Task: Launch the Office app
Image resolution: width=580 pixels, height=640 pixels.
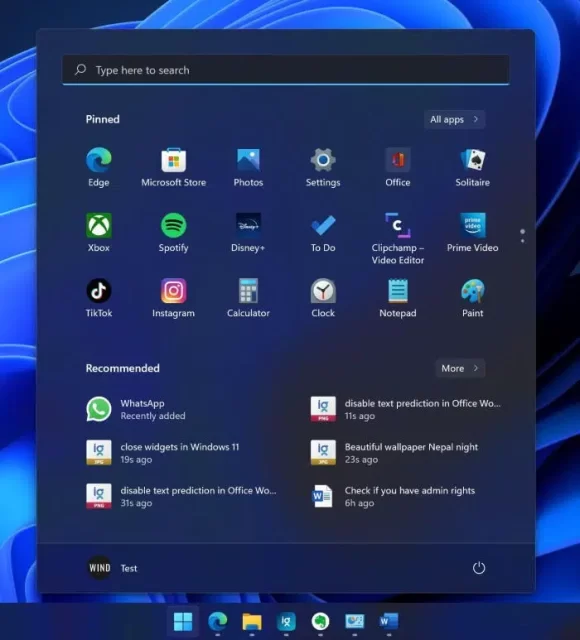Action: pyautogui.click(x=398, y=167)
